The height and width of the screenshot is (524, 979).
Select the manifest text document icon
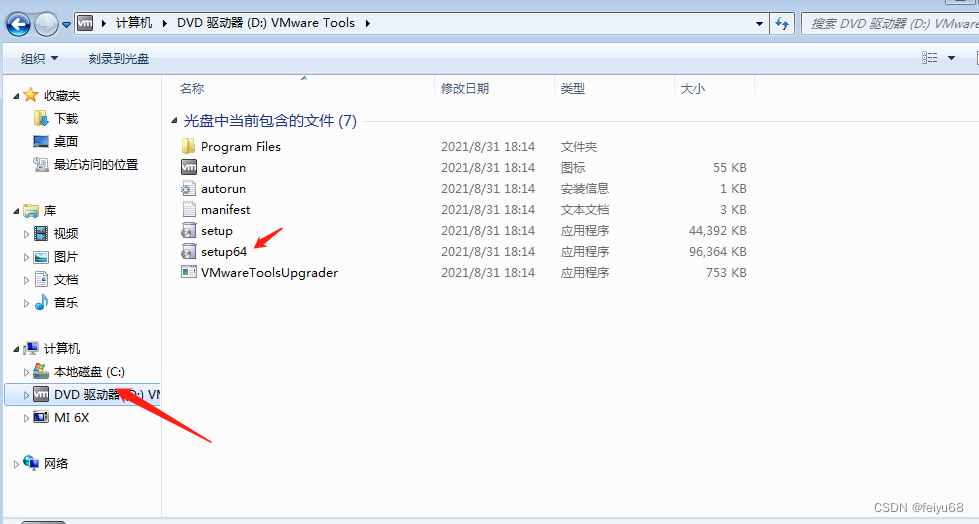(x=189, y=209)
